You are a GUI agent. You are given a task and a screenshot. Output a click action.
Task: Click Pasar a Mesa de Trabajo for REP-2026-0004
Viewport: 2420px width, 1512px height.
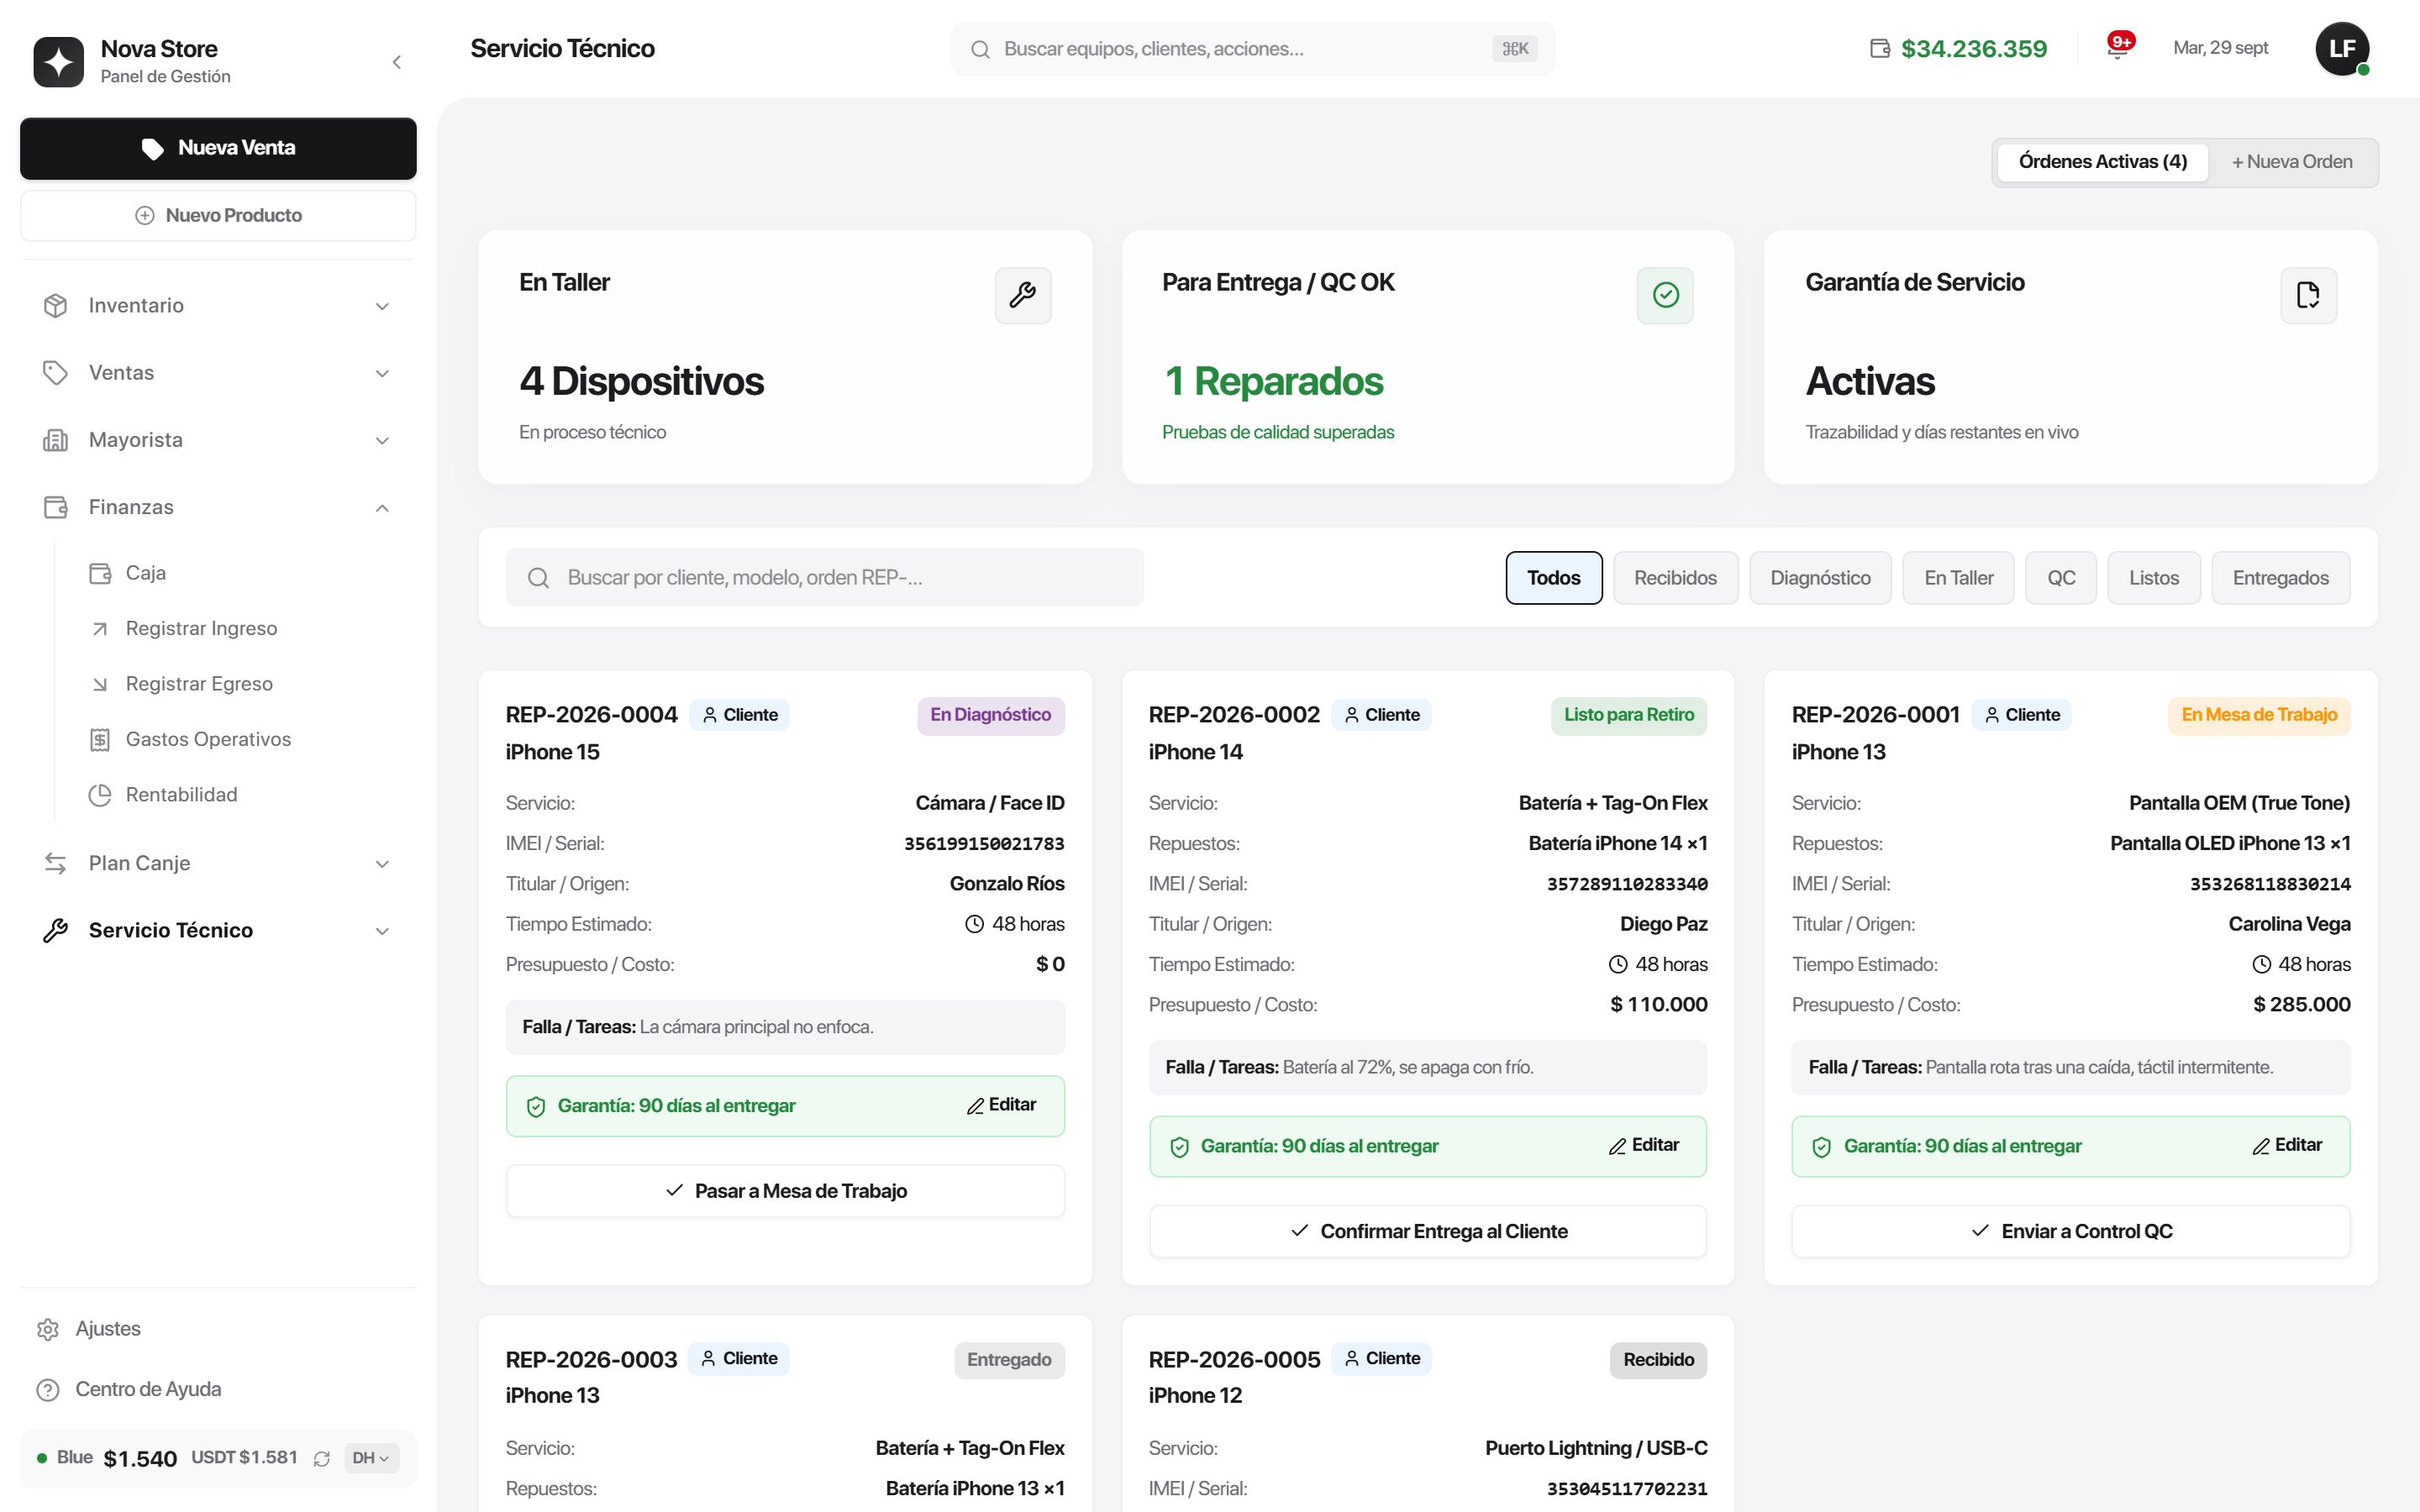785,1191
